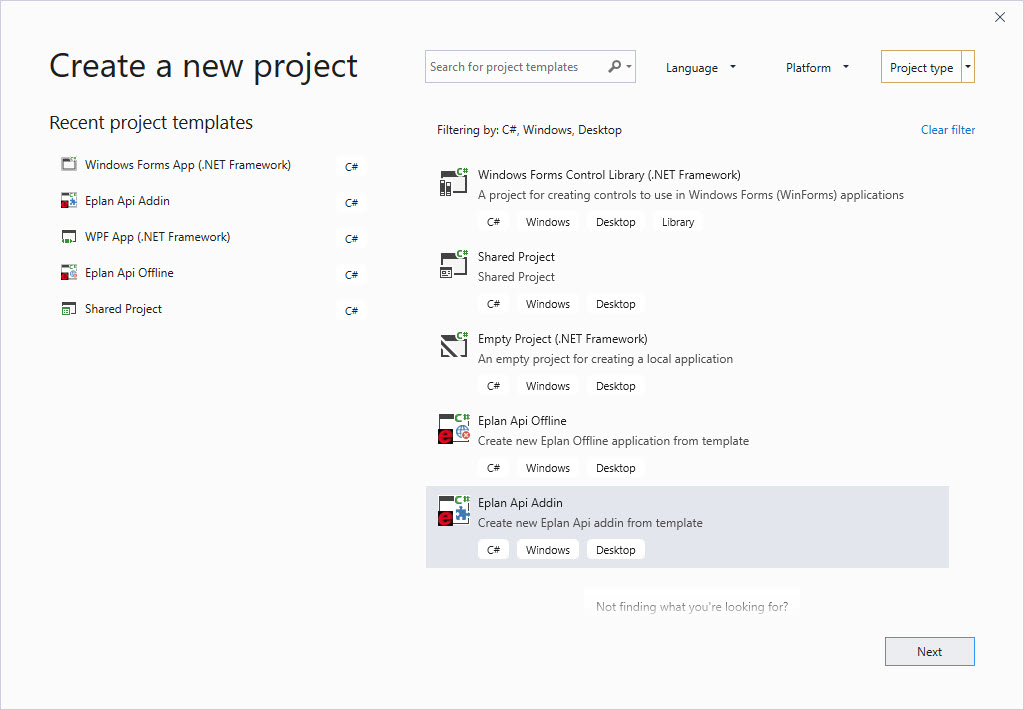Click the Eplan Api Offline icon in the results list
Viewport: 1024px width, 710px height.
454,428
